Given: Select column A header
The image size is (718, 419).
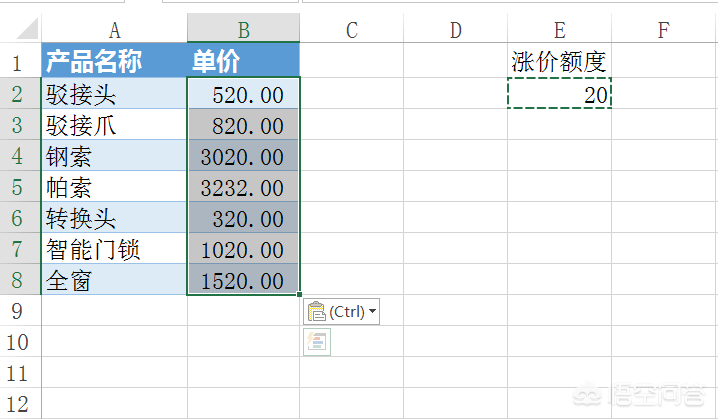Looking at the screenshot, I should 114,29.
